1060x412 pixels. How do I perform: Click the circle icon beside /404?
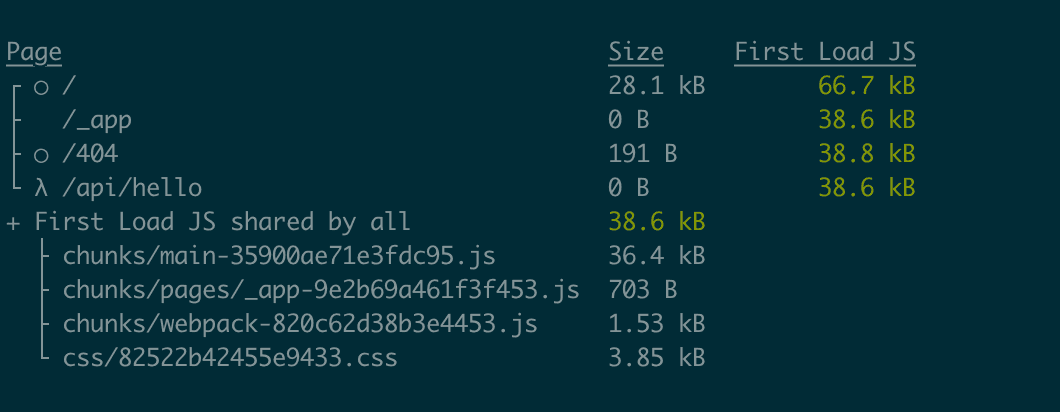click(x=41, y=155)
